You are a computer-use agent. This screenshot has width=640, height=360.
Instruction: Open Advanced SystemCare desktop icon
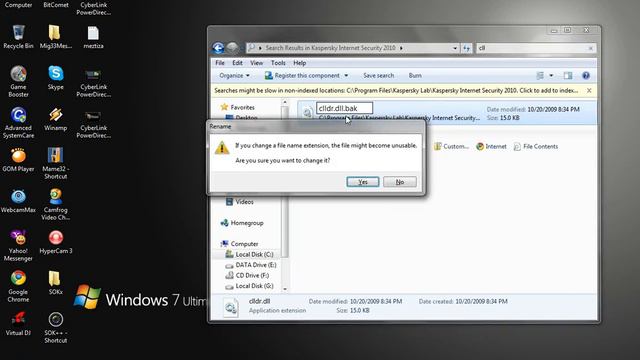coord(18,122)
